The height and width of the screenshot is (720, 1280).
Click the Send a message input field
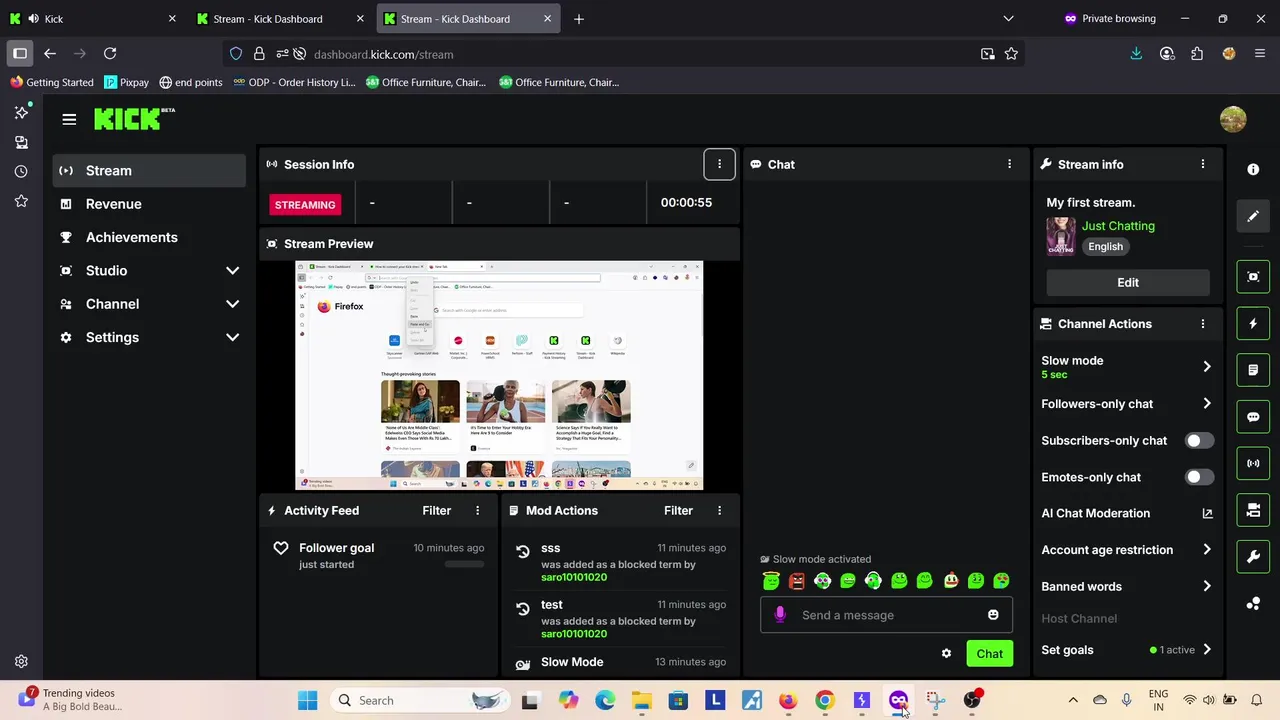tap(888, 615)
